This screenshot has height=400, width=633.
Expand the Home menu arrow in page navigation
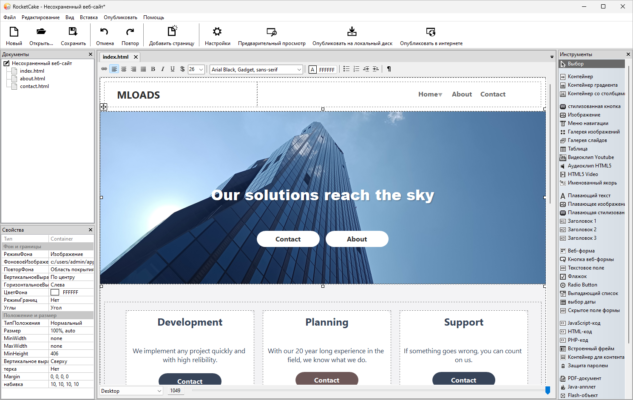click(x=440, y=94)
